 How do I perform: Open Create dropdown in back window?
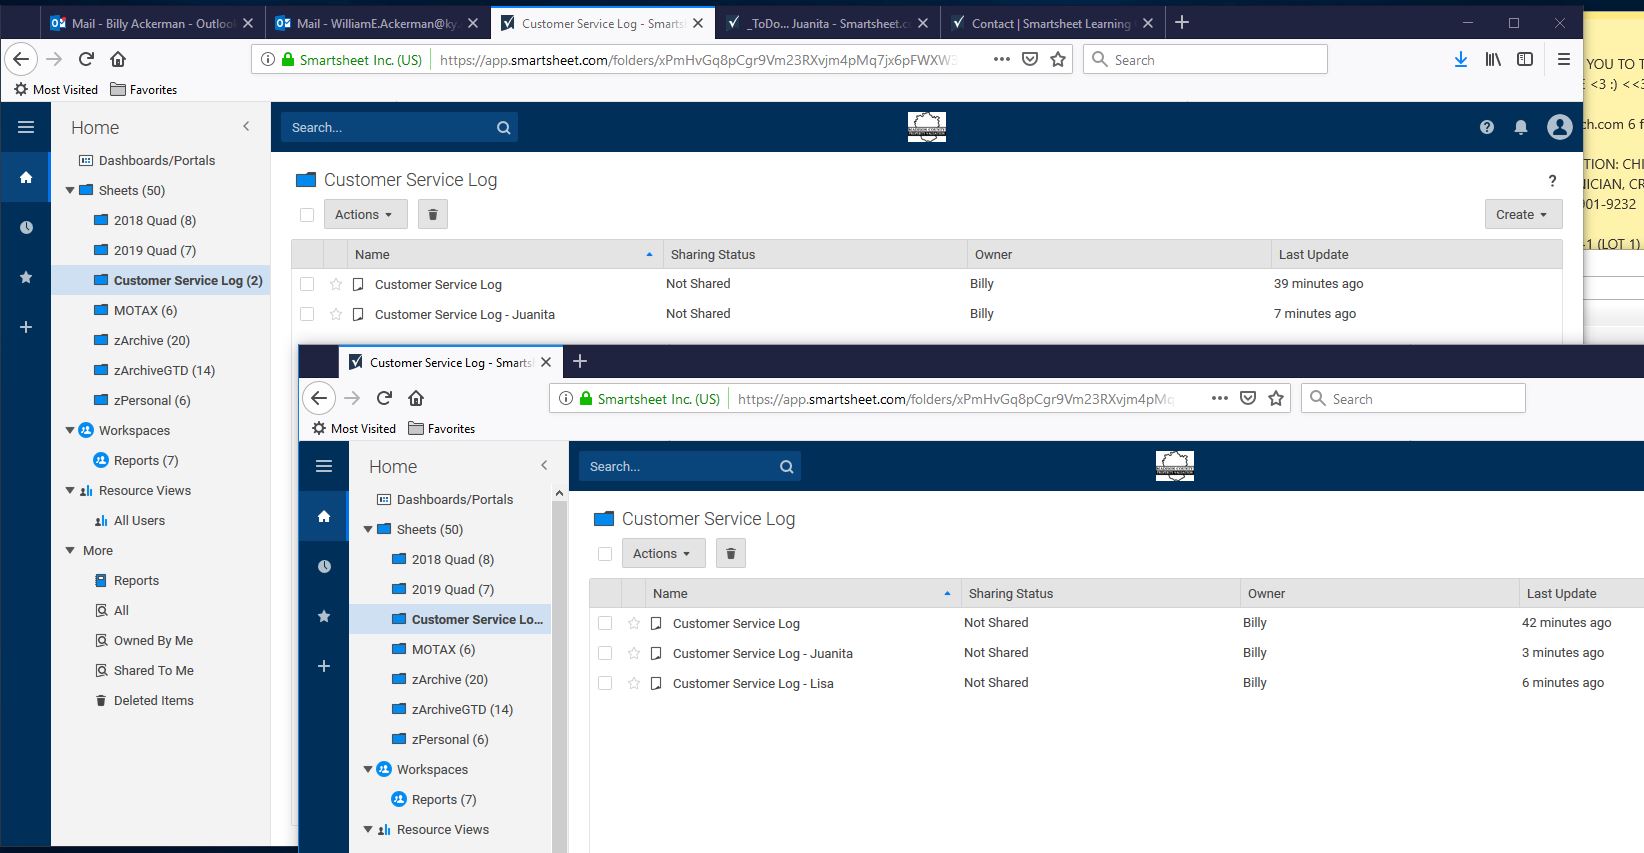[x=1523, y=214]
